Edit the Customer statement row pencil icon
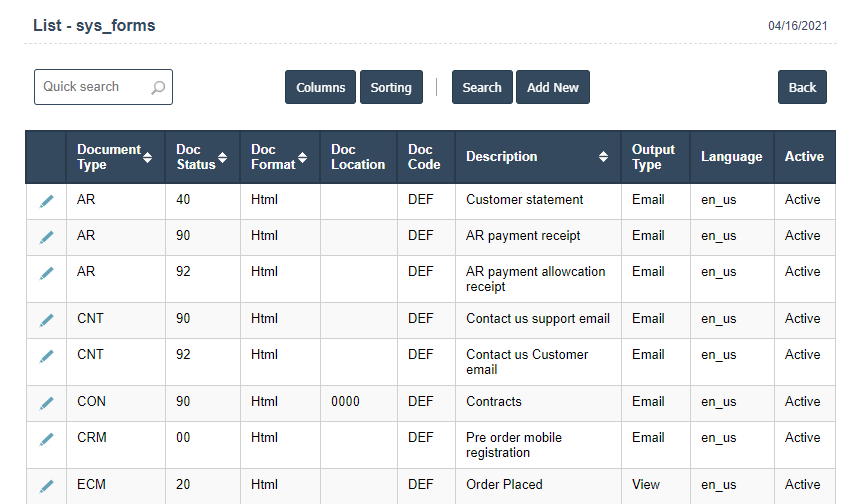This screenshot has width=854, height=504. click(x=47, y=201)
